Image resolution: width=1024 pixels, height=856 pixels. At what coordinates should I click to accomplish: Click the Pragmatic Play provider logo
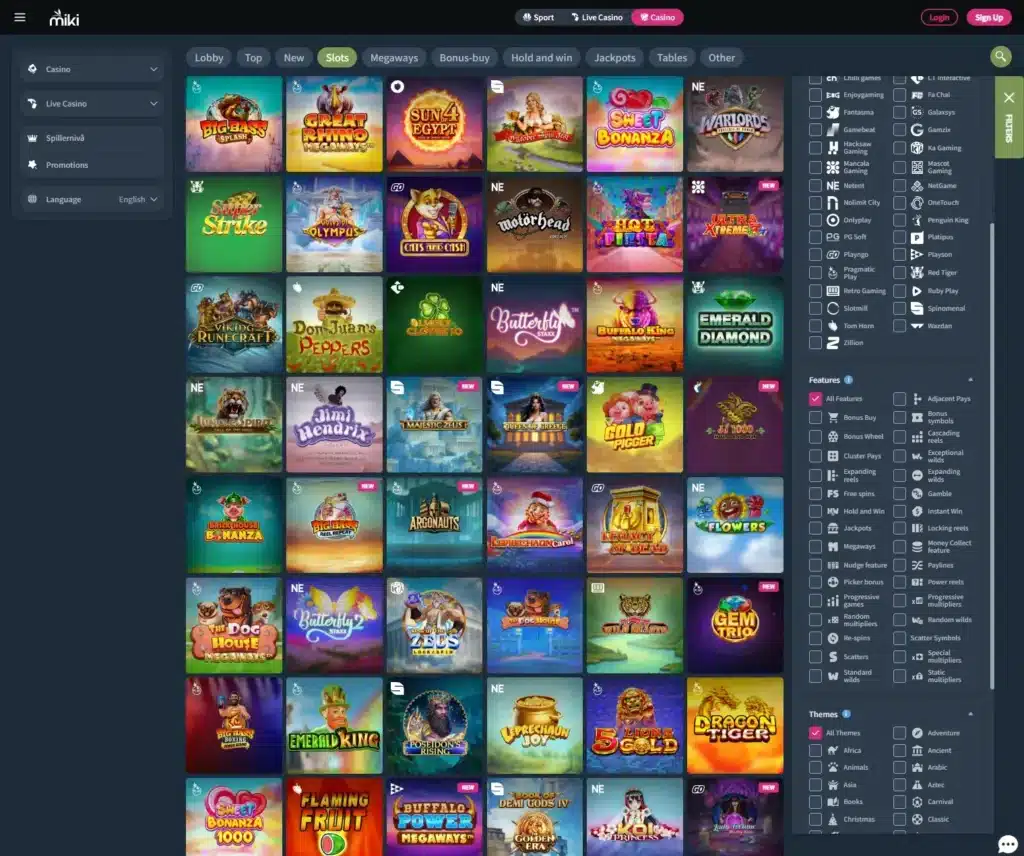pyautogui.click(x=833, y=273)
